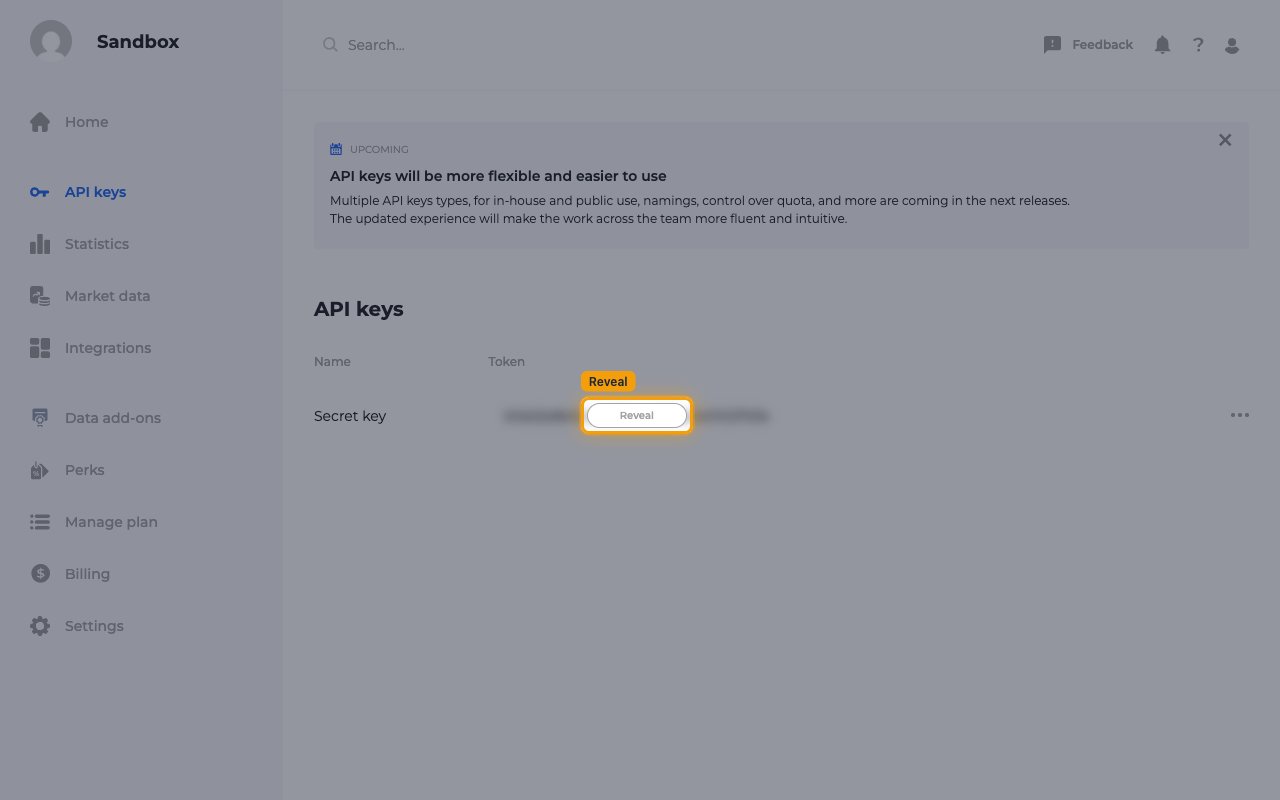Click the Manage plan list icon
This screenshot has height=800, width=1280.
[40, 522]
